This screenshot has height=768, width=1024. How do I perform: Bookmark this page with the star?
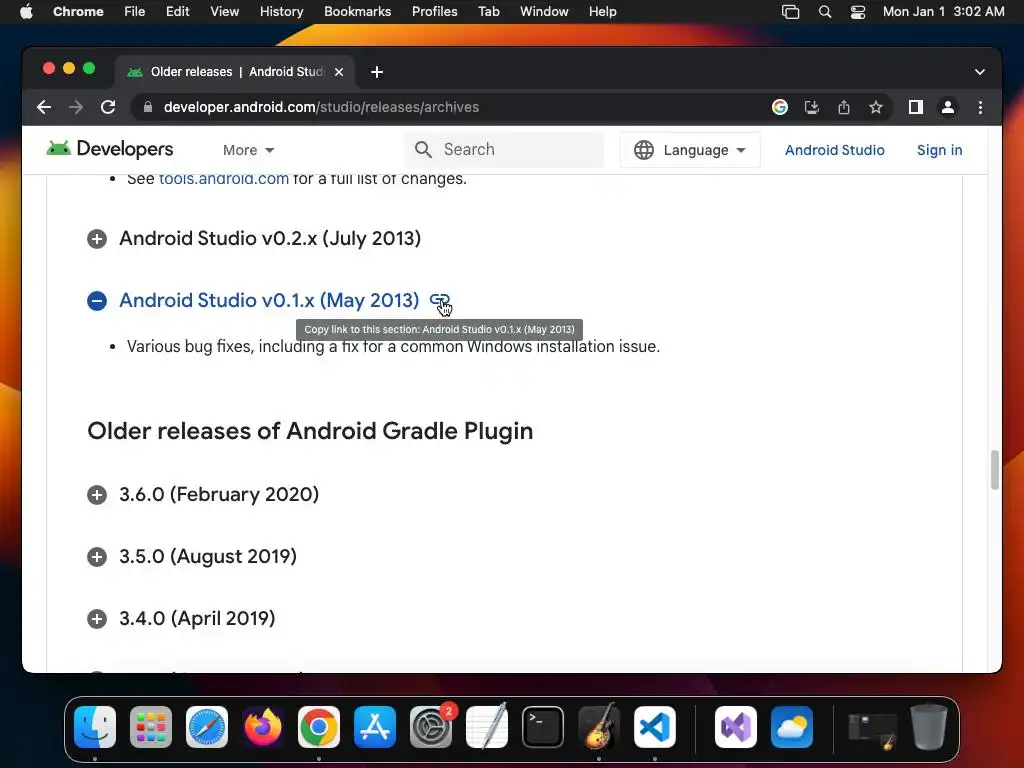(x=876, y=107)
